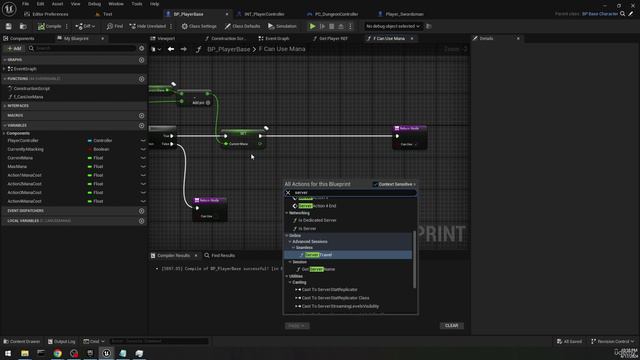Toggle Hide Unrelated nodes
Screen dimensions: 640x360
coord(148,26)
